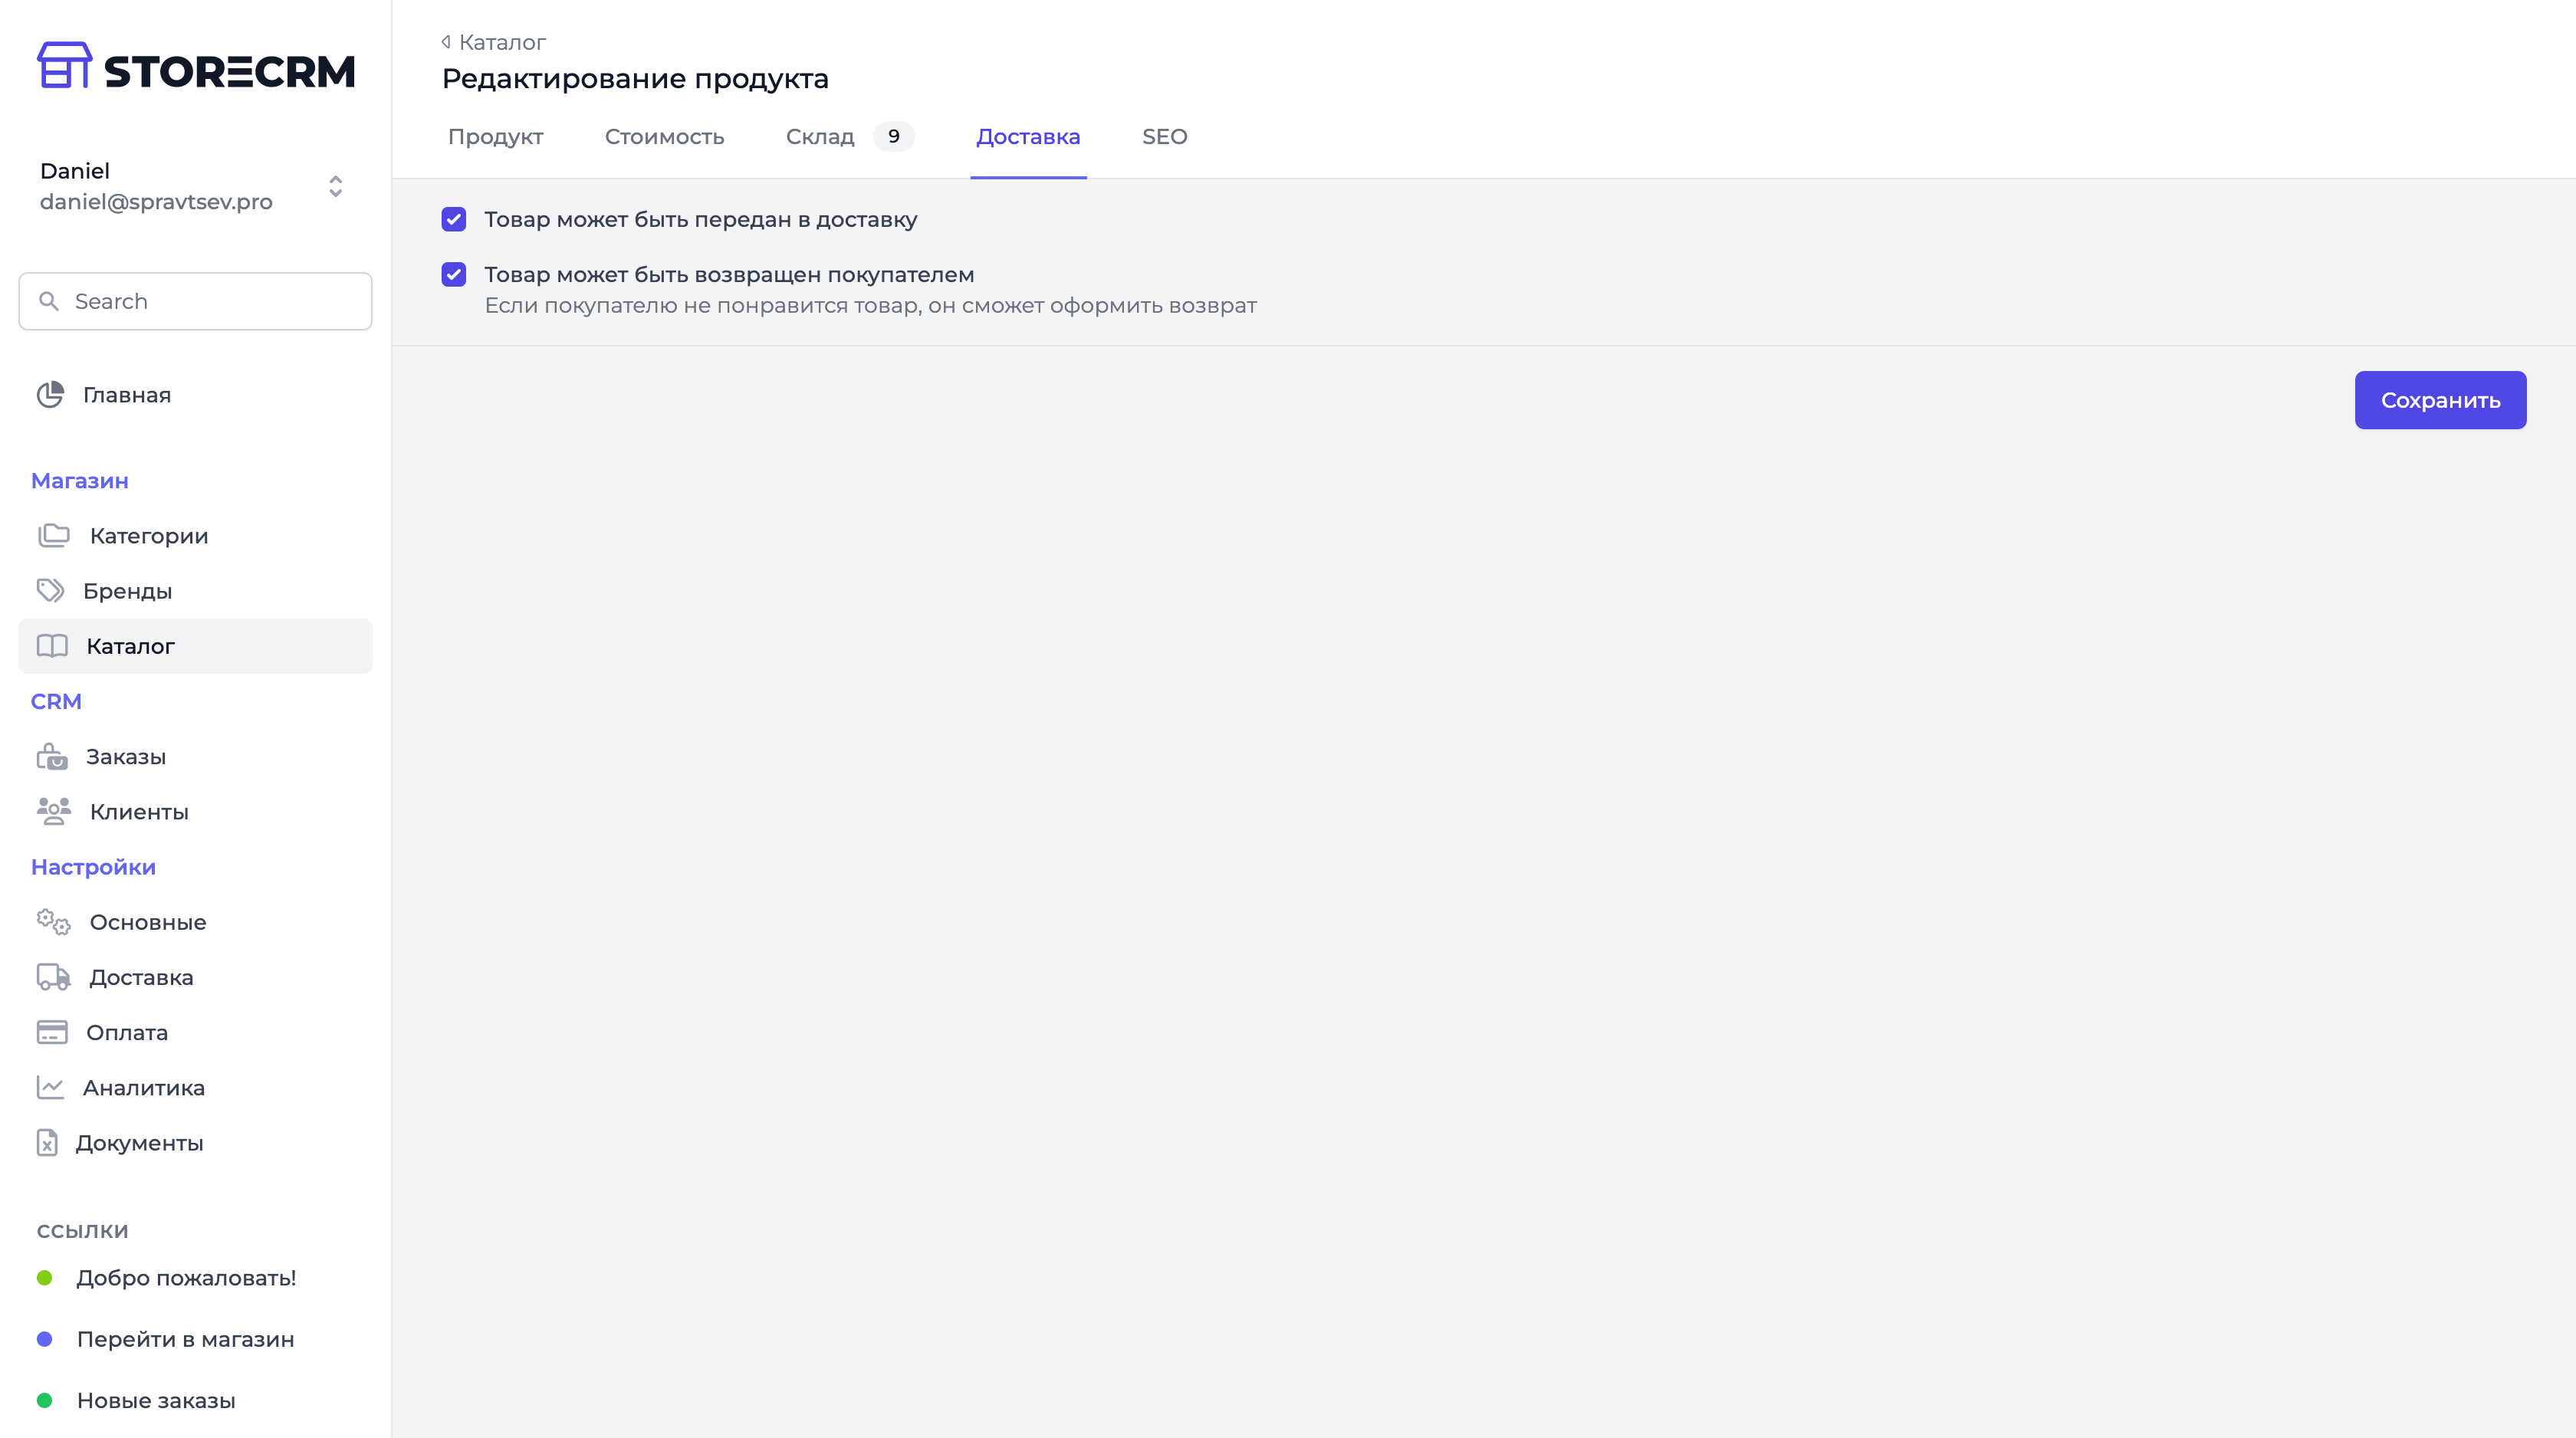Viewport: 2576px width, 1438px height.
Task: Expand the Daniel account switcher arrows
Action: (336, 186)
